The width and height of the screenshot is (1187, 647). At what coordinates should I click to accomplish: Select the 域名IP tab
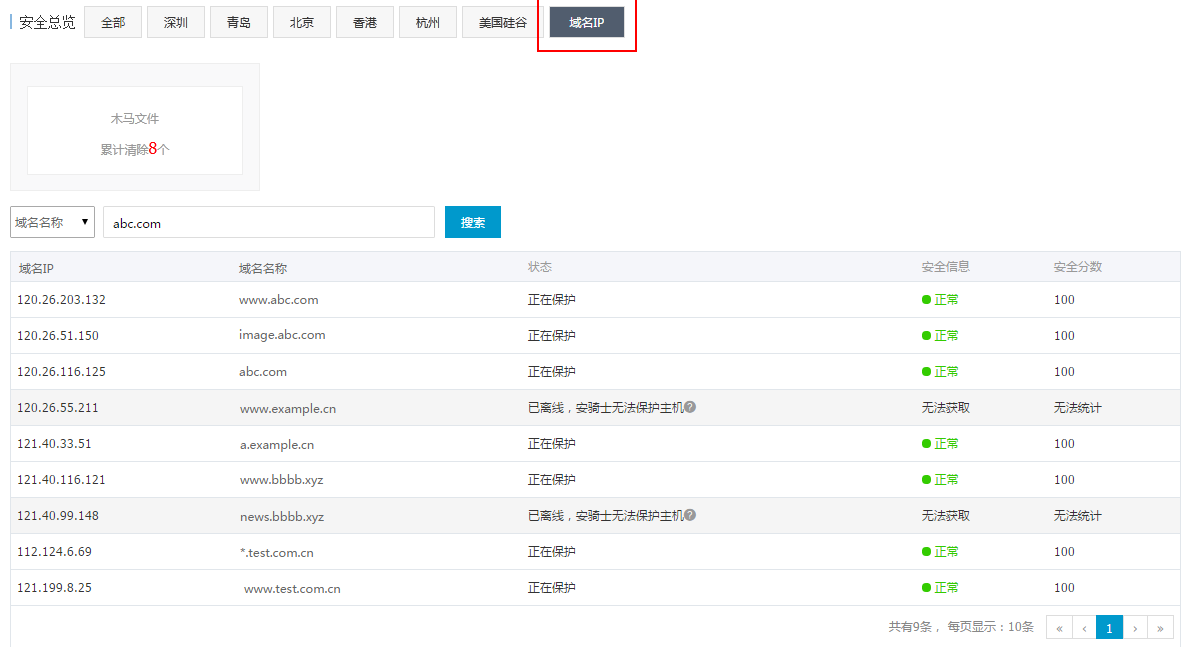tap(587, 22)
